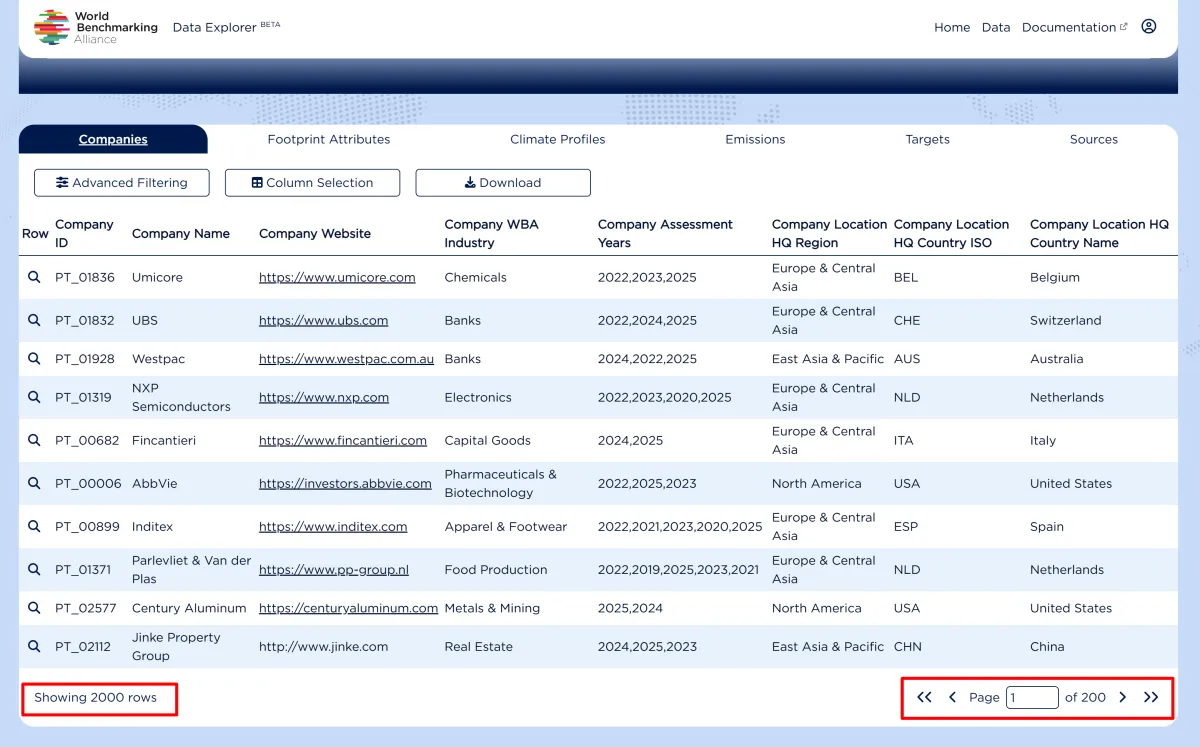
Task: Click inside the page number input field
Action: coord(1032,697)
